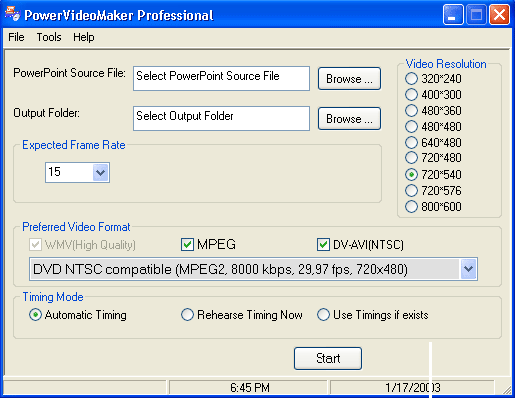Viewport: 515px width, 398px height.
Task: Open the File menu
Action: click(16, 37)
